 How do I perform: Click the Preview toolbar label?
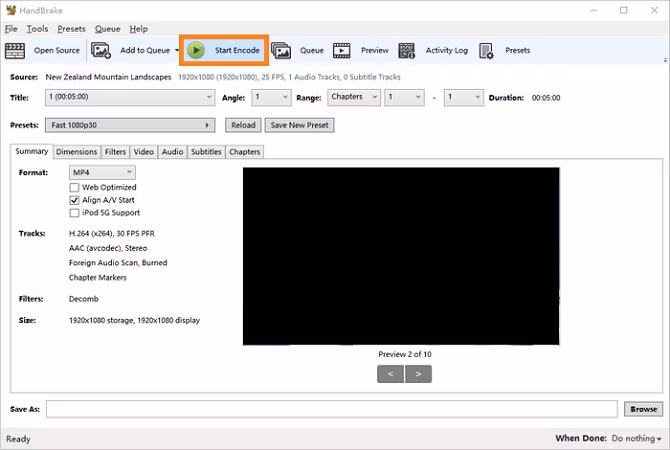coord(375,50)
